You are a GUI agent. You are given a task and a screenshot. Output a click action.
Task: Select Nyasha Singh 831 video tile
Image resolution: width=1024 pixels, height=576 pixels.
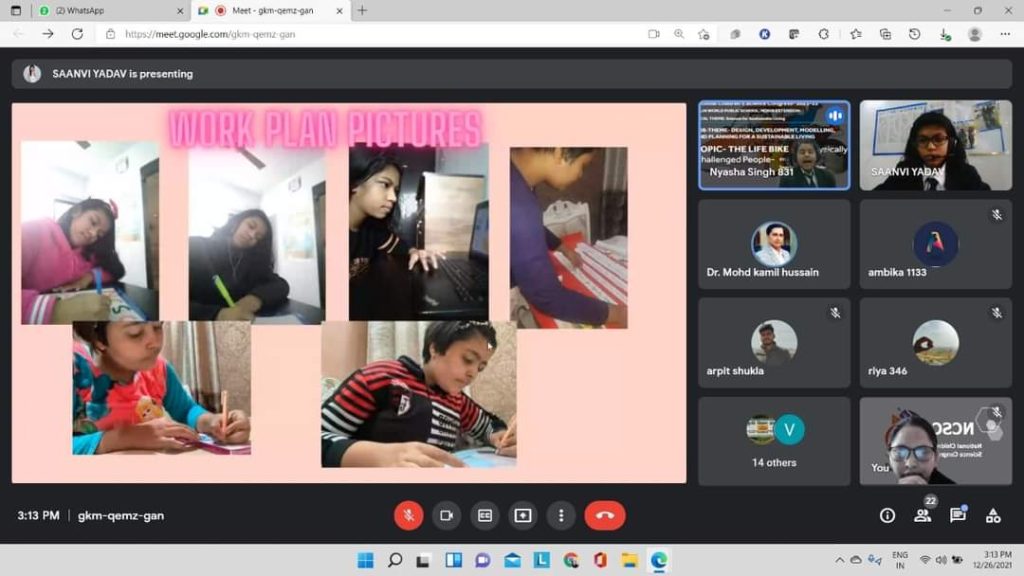[x=774, y=145]
